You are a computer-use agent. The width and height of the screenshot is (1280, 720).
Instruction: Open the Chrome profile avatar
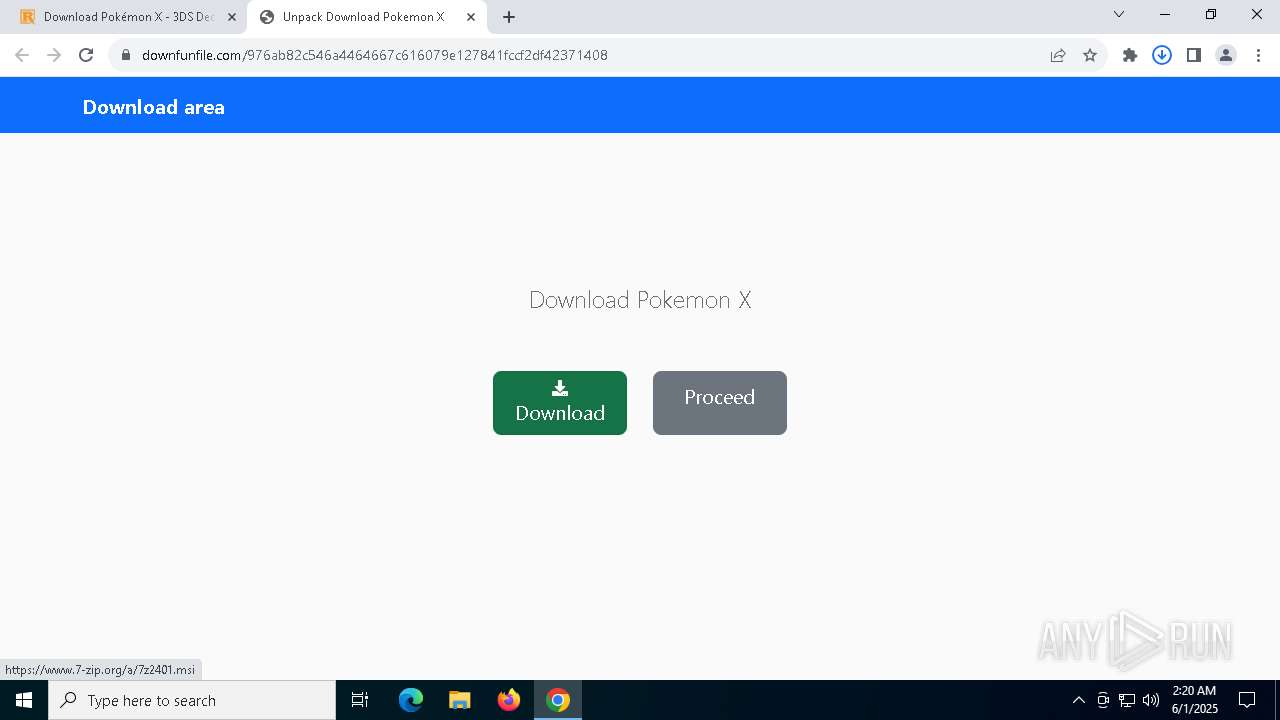coord(1226,55)
